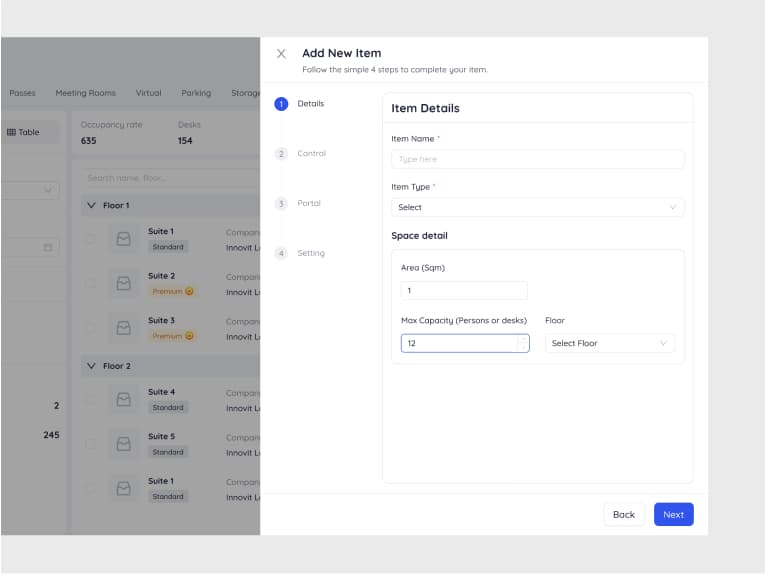Click the Details step label
Image resolution: width=765 pixels, height=574 pixels.
pos(311,103)
